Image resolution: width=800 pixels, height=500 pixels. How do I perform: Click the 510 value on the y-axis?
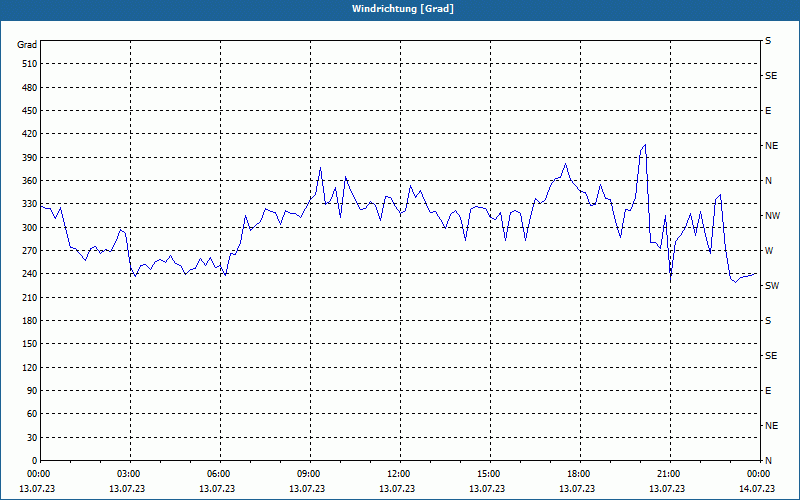29,64
